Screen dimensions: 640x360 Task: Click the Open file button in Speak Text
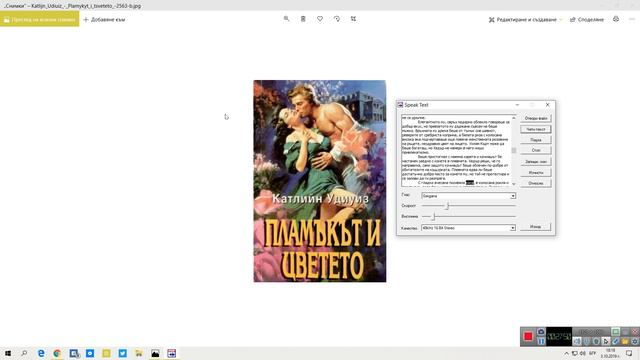(x=536, y=118)
